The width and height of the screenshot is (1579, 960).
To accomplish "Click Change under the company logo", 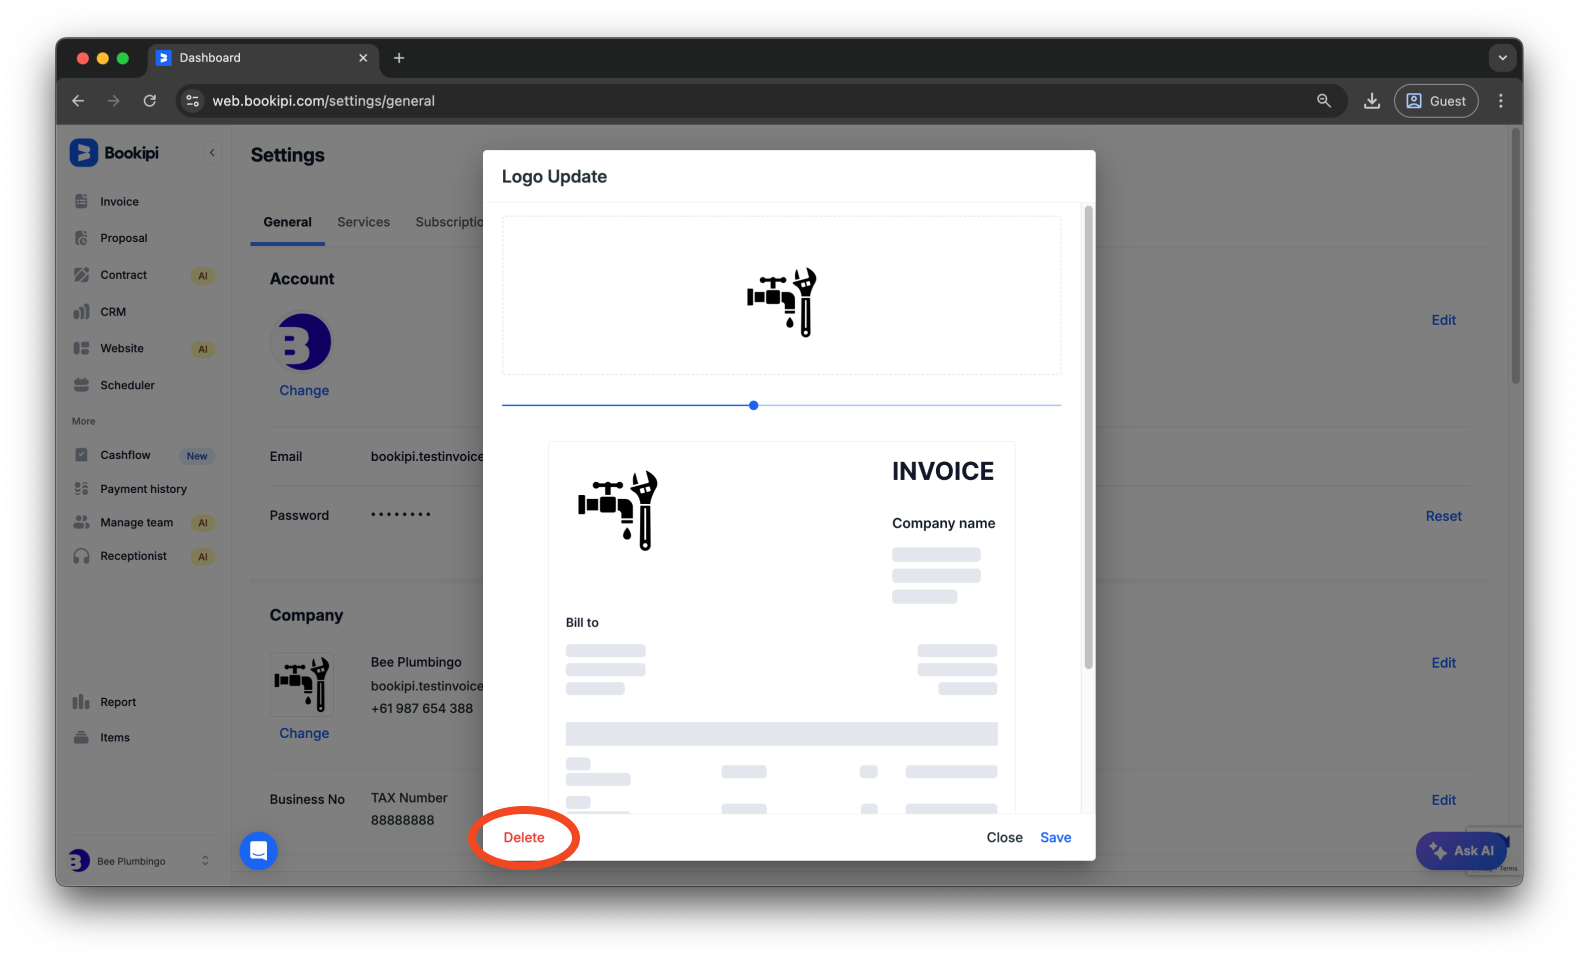I will click(304, 734).
